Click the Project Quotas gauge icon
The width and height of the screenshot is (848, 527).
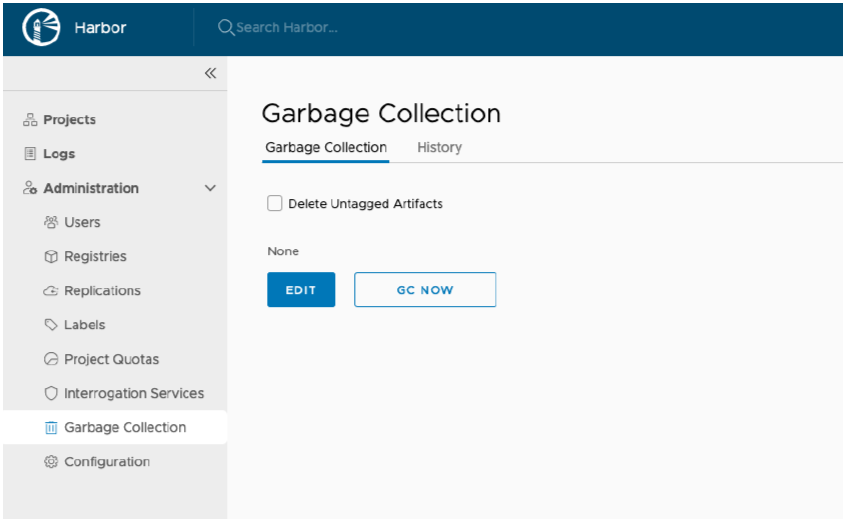click(x=51, y=359)
